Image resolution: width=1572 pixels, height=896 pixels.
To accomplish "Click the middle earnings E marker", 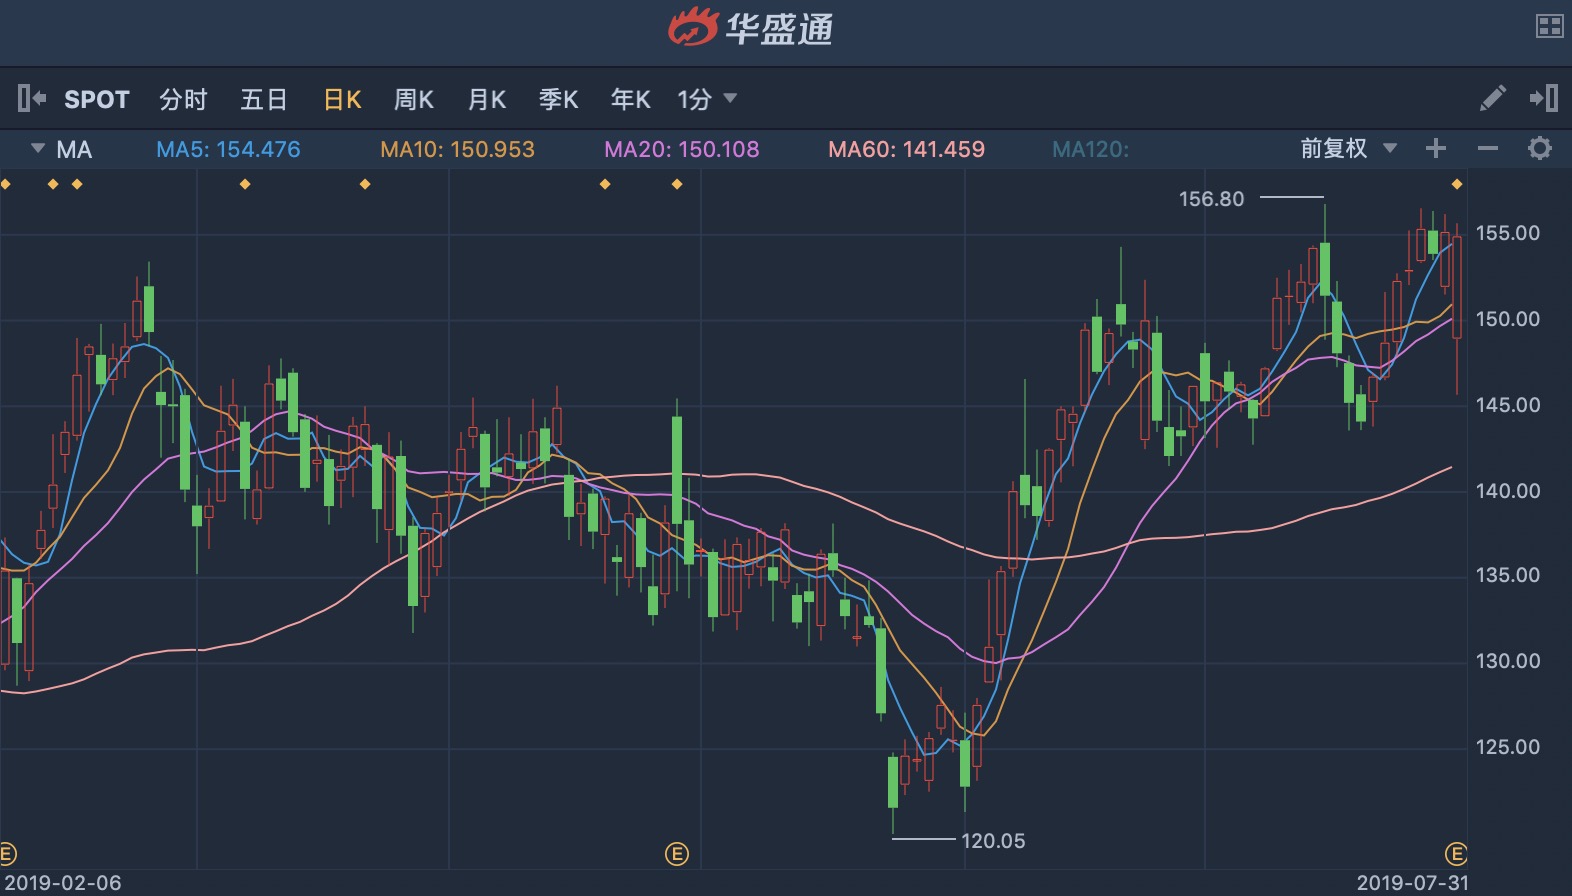I will click(677, 854).
